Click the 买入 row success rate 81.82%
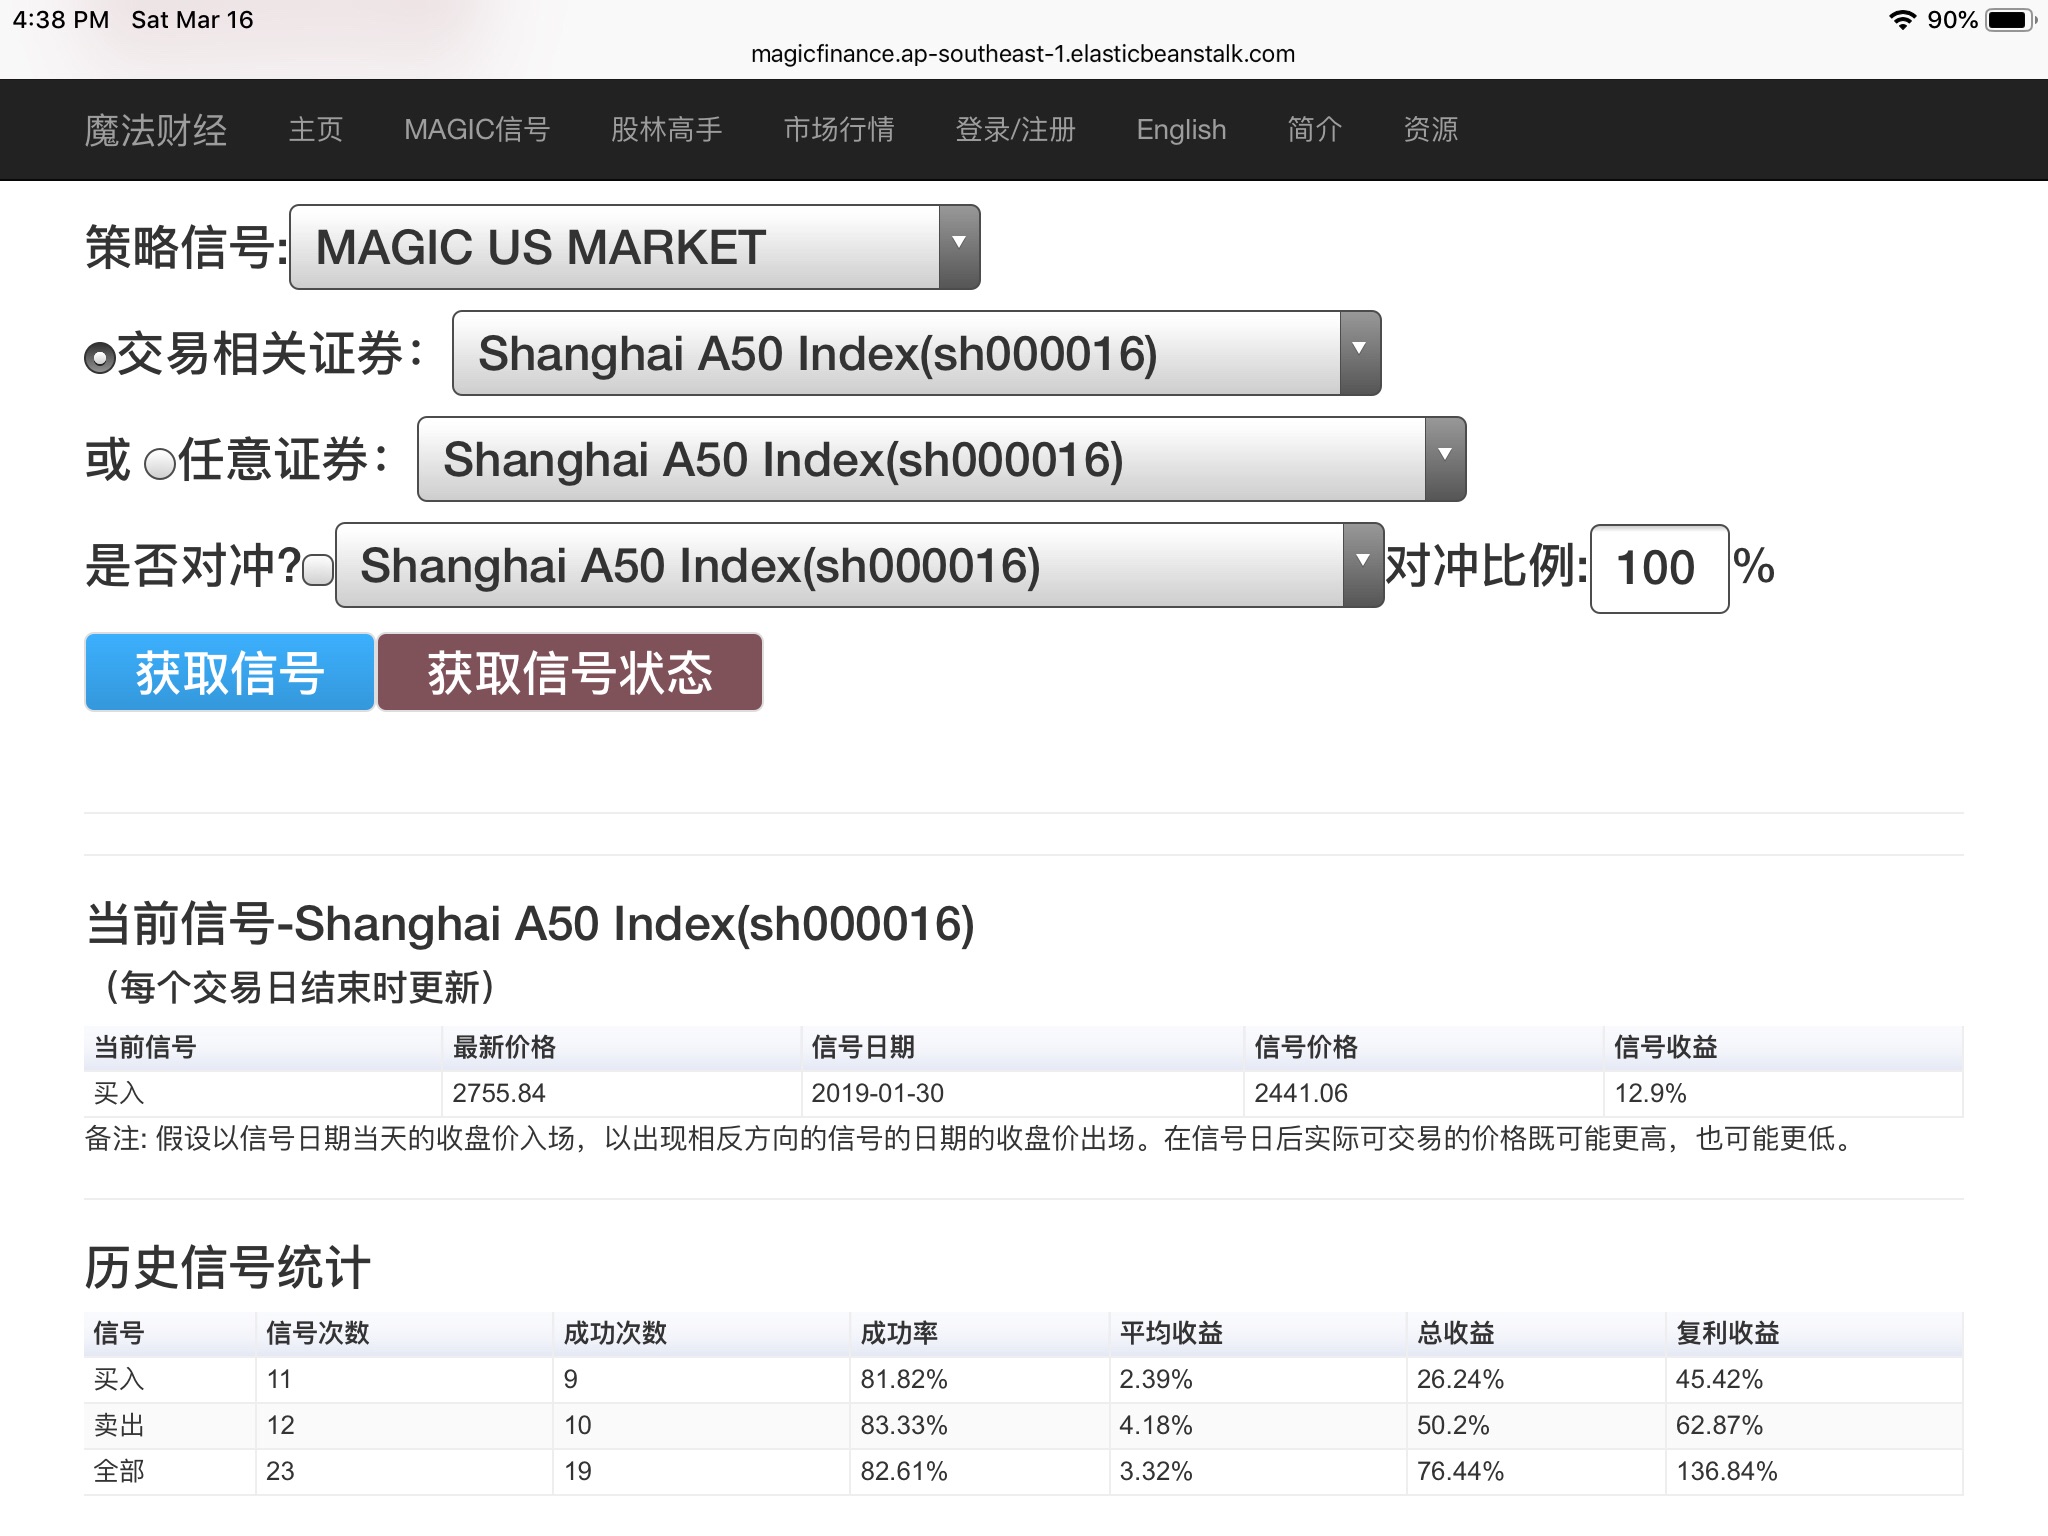2048x1536 pixels. [904, 1379]
